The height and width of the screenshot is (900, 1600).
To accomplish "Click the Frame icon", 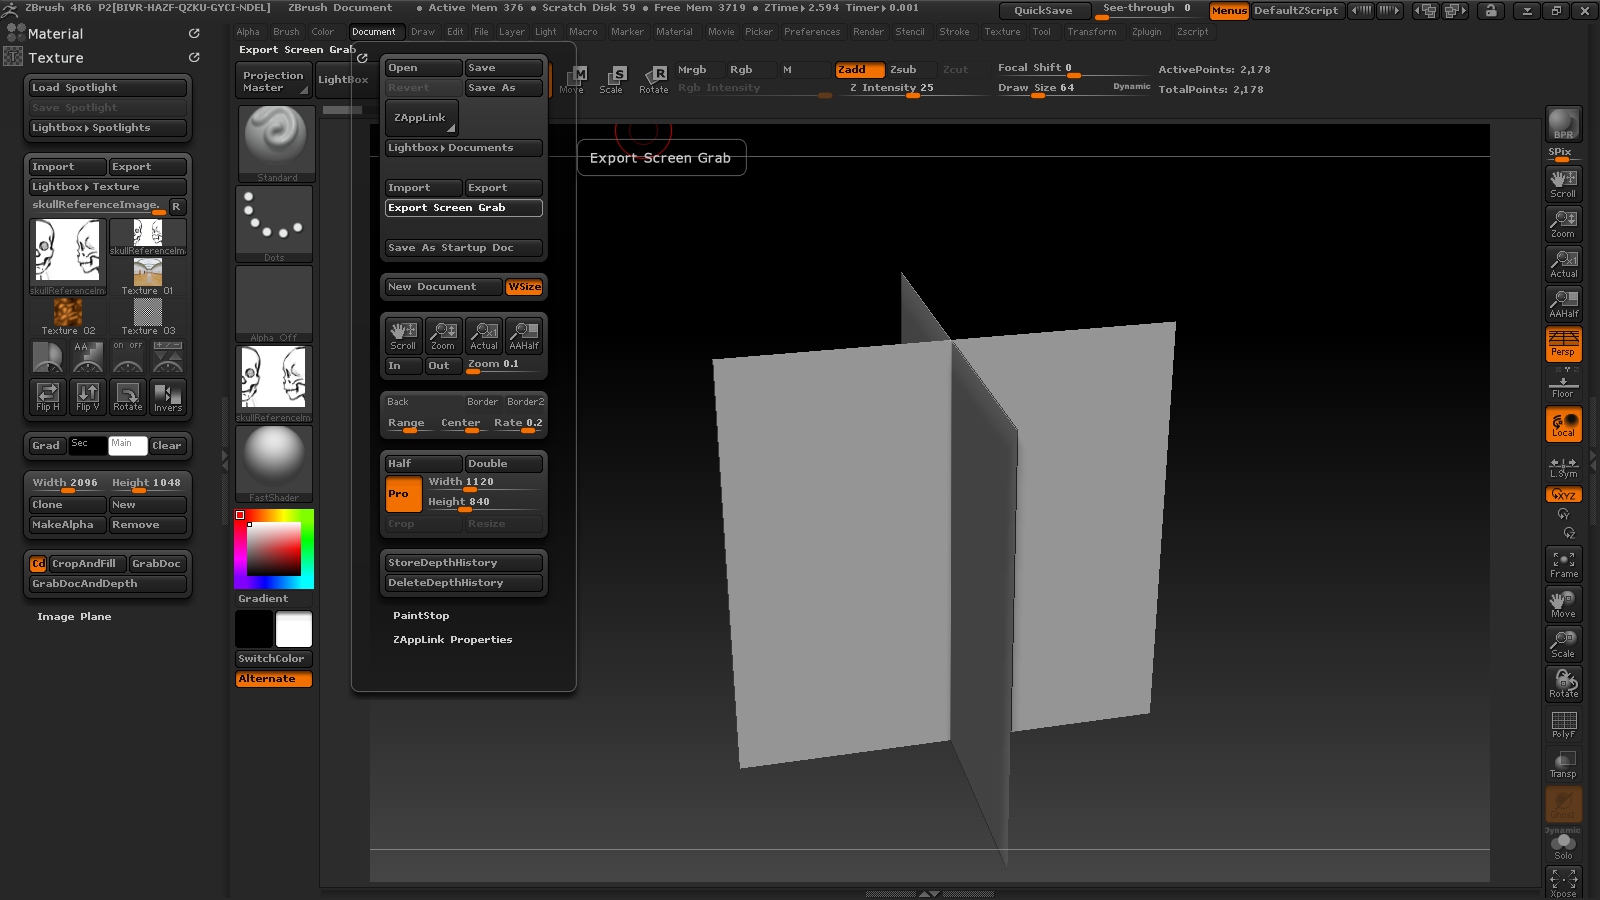I will [1563, 564].
